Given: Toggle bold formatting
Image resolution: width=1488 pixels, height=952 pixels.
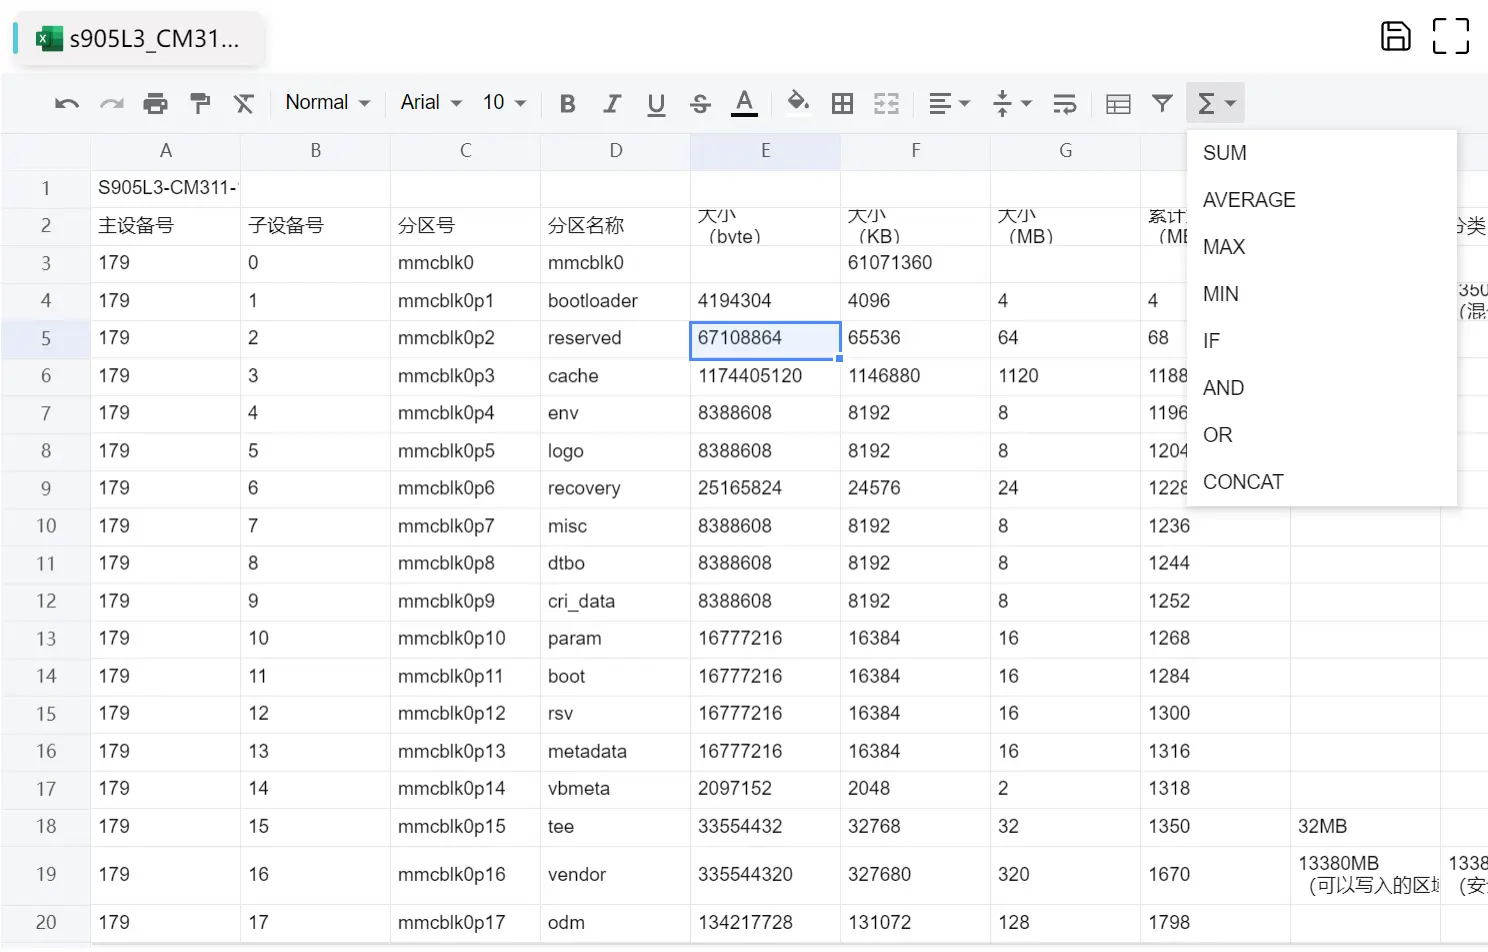Looking at the screenshot, I should (567, 103).
